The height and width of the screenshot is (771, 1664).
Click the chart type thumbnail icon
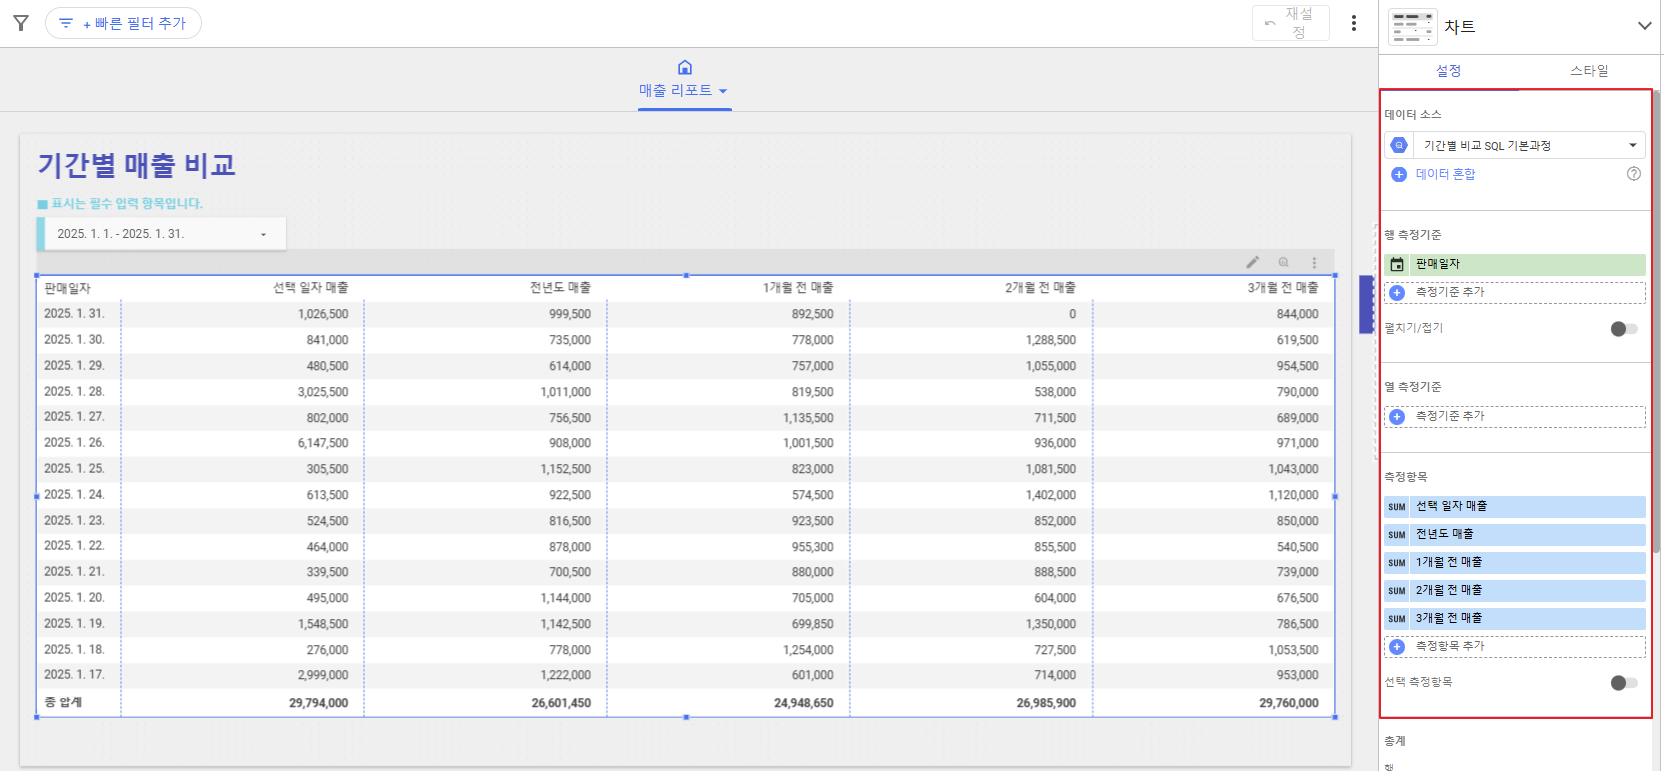tap(1412, 27)
